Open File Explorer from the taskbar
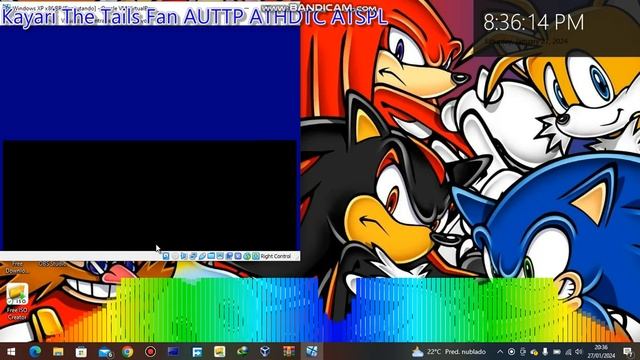Viewport: 640px width, 360px height. click(58, 351)
